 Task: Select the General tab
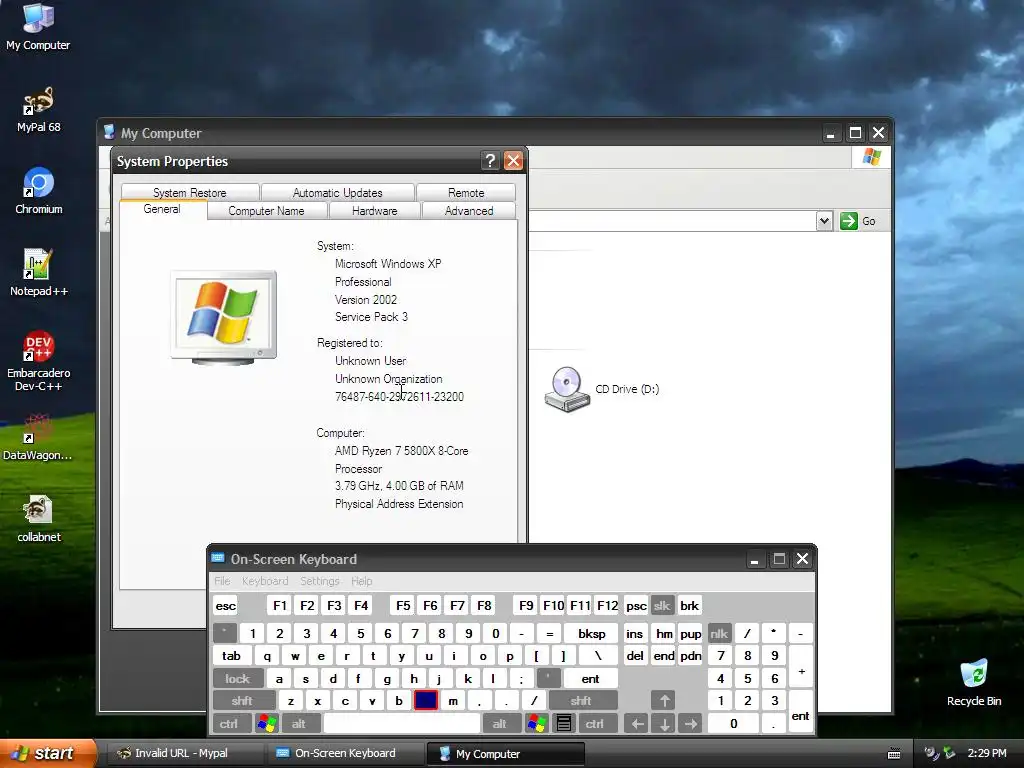(162, 209)
